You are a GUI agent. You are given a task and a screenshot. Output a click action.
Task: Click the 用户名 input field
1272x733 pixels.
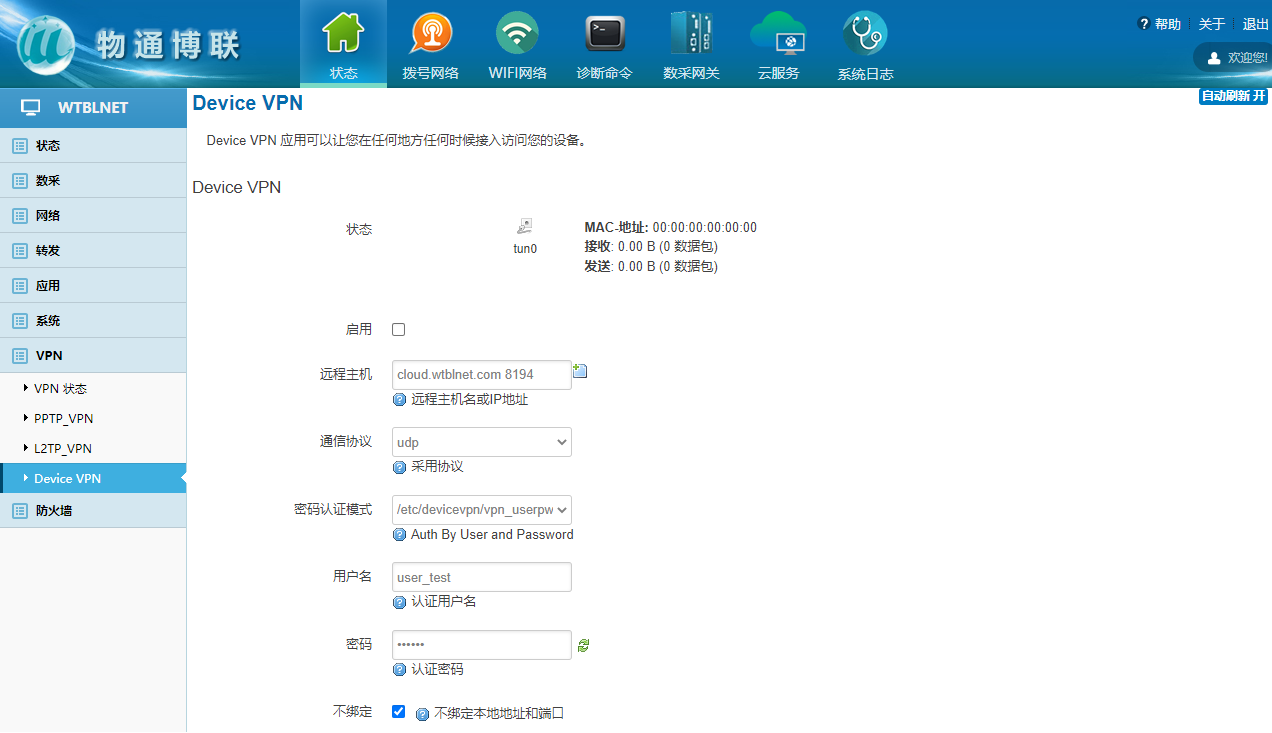coord(482,578)
